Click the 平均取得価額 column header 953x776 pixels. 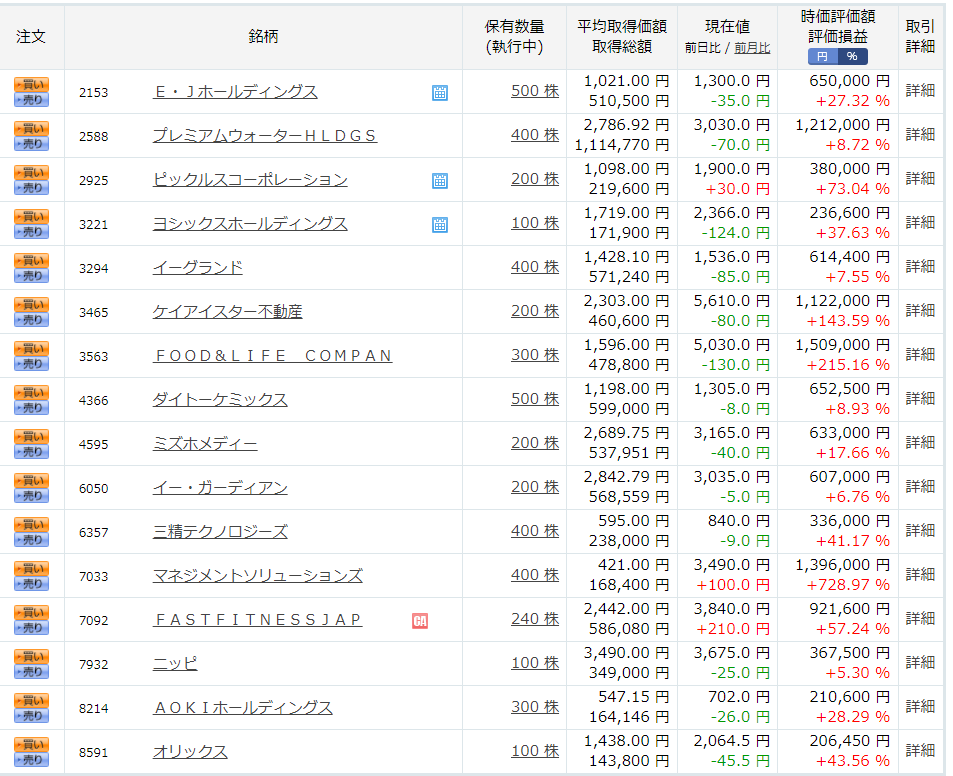622,27
